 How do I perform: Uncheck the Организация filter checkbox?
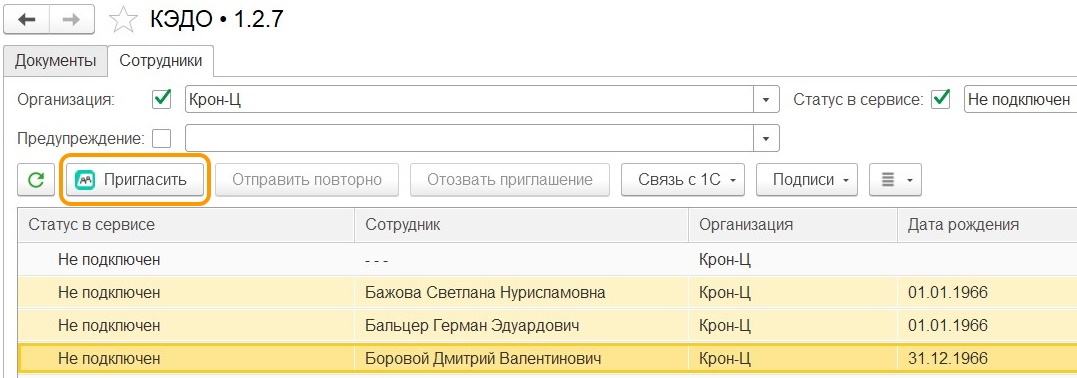161,99
